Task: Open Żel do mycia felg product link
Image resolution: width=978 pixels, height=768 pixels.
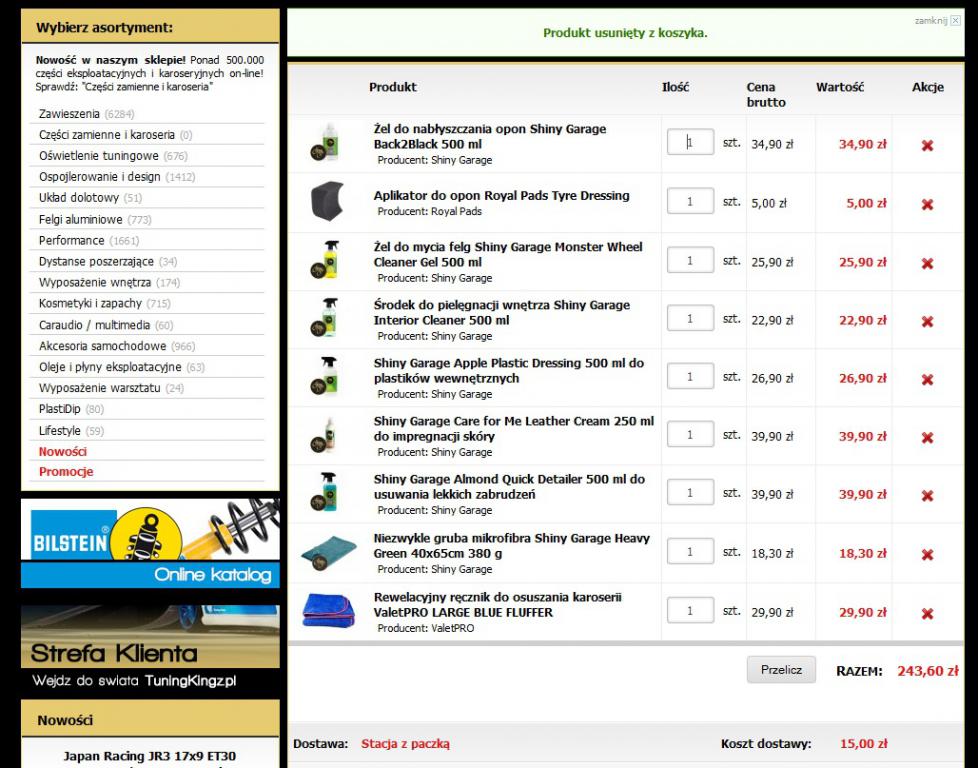Action: click(x=508, y=255)
